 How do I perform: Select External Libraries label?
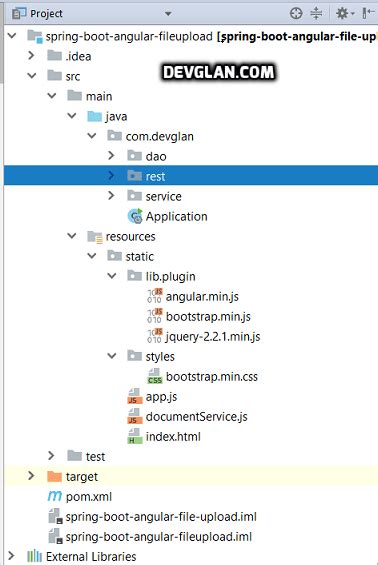[x=91, y=557]
